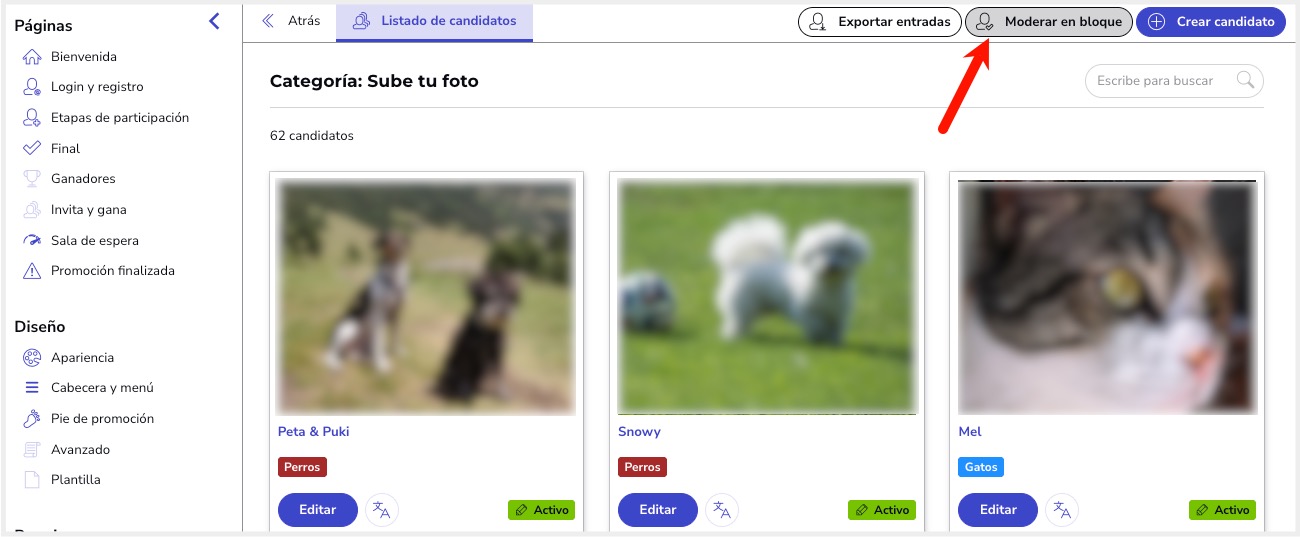Open Etapas de participación page
The height and width of the screenshot is (537, 1300).
point(120,118)
